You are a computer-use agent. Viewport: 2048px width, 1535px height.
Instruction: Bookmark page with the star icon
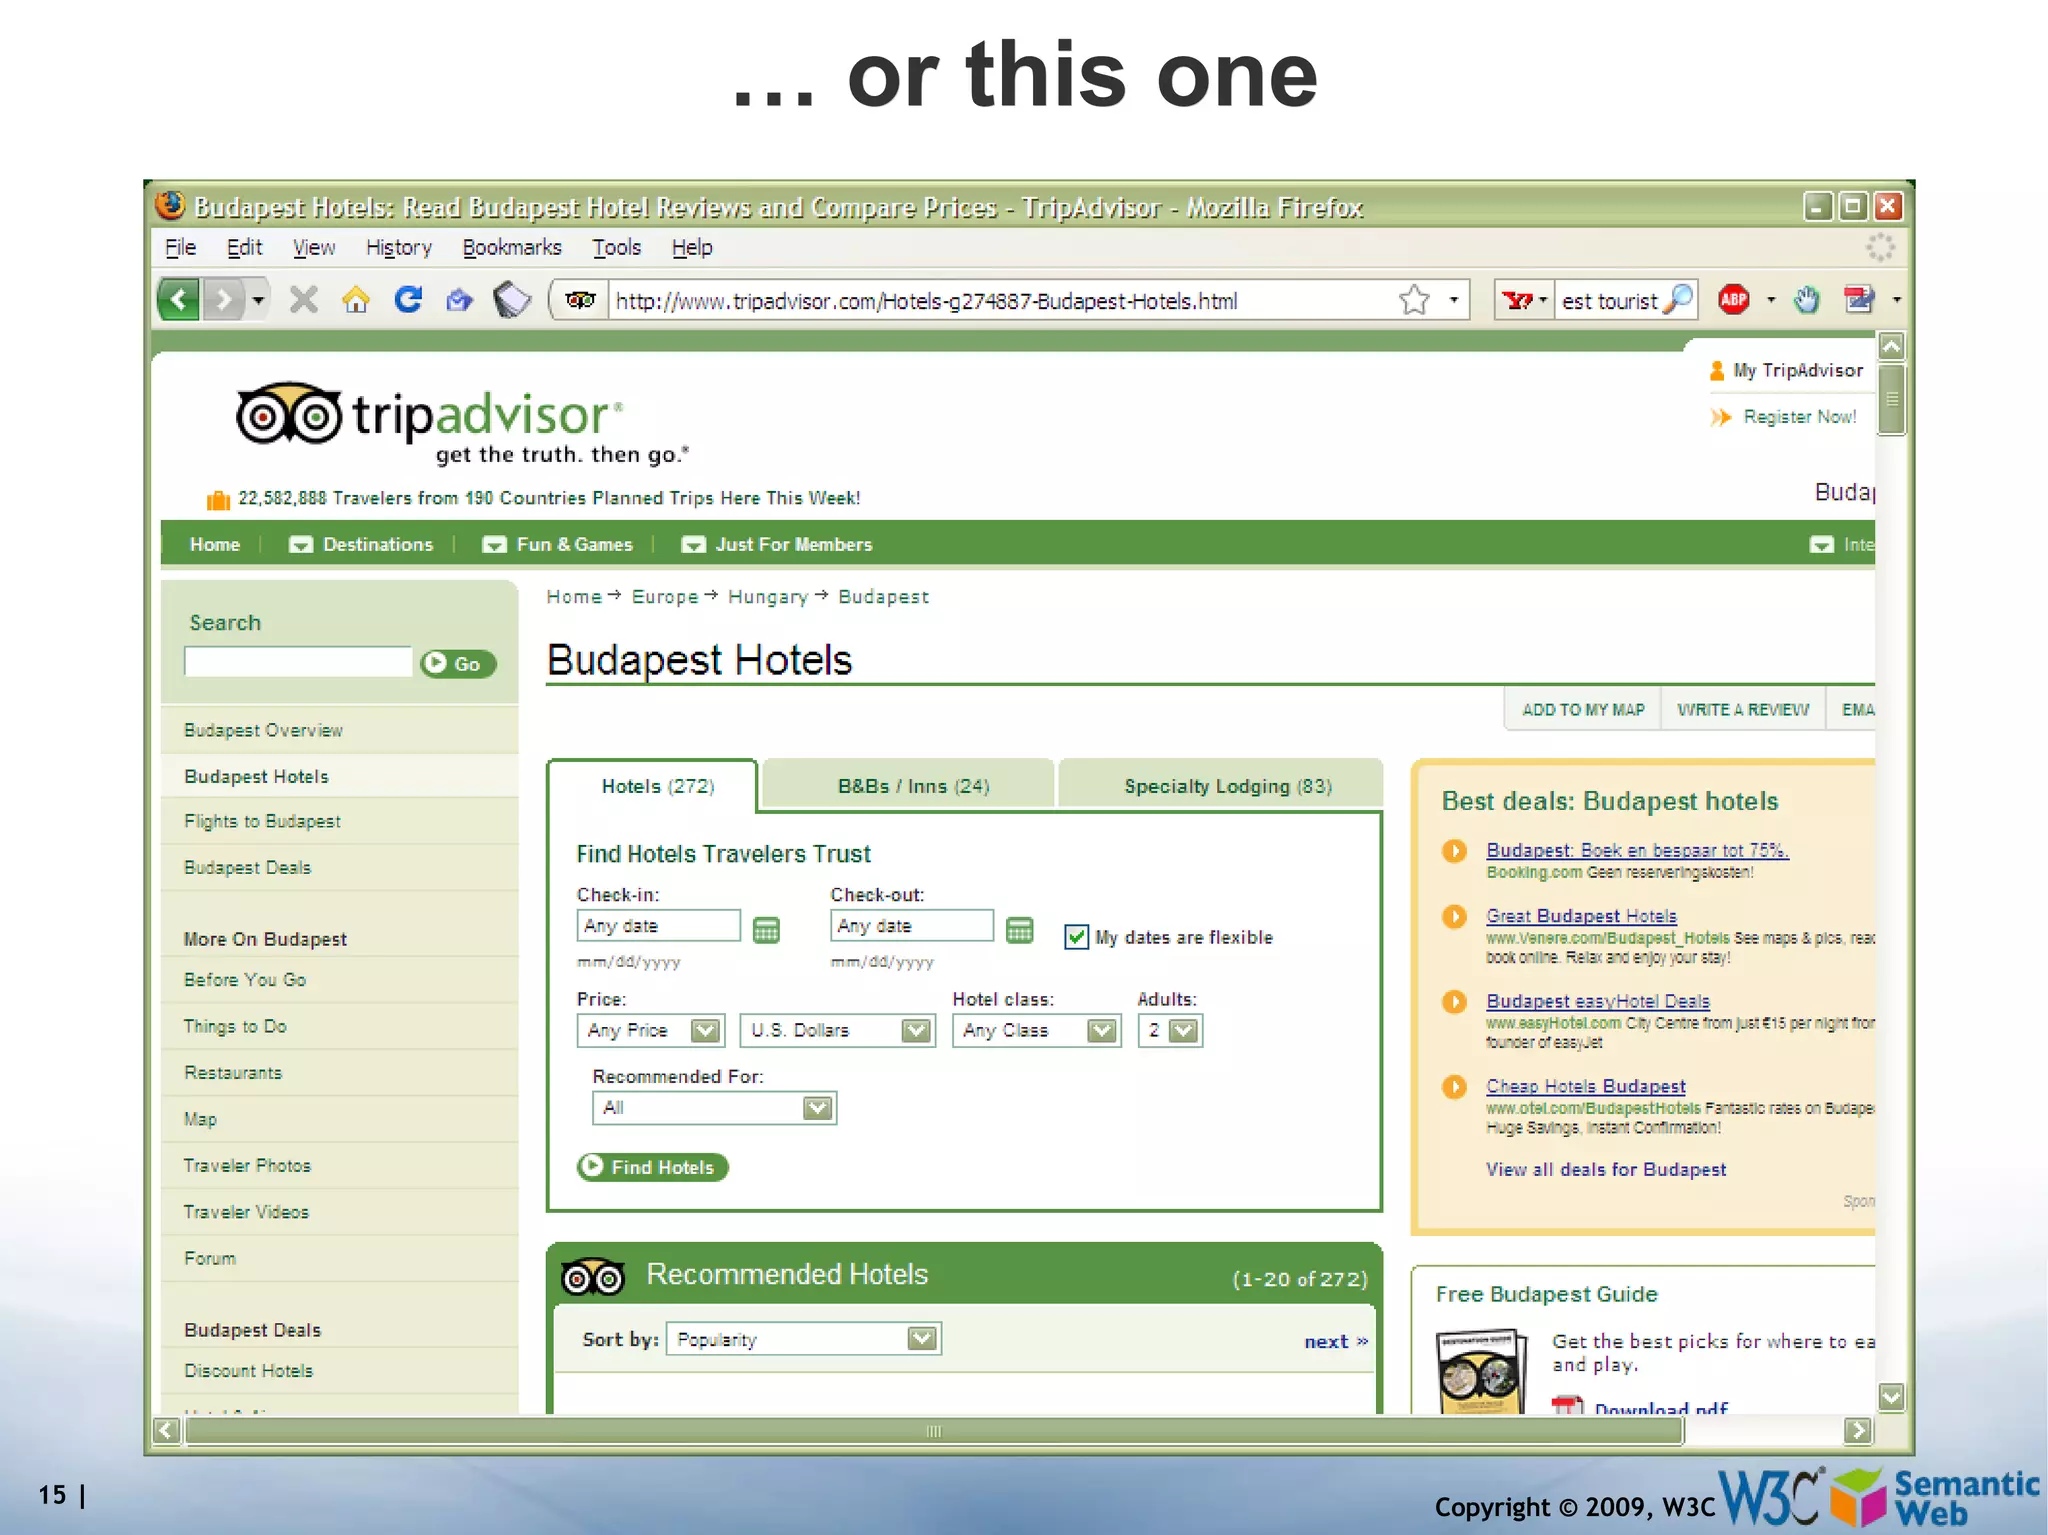[x=1414, y=300]
